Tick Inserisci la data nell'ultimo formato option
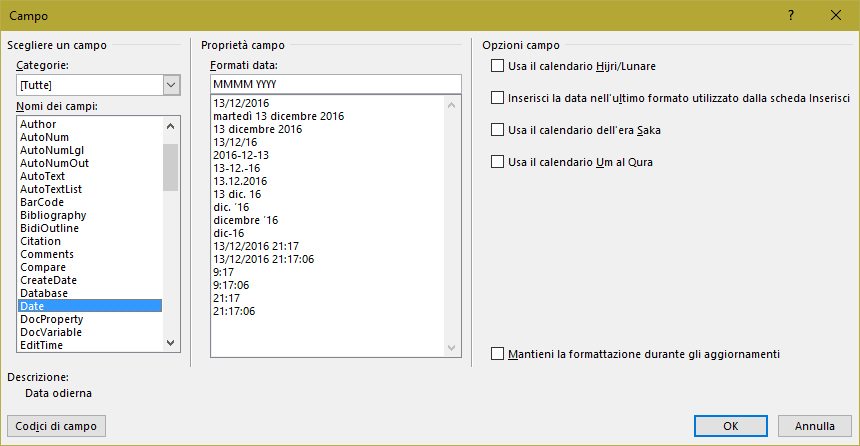This screenshot has height=446, width=860. click(x=498, y=98)
